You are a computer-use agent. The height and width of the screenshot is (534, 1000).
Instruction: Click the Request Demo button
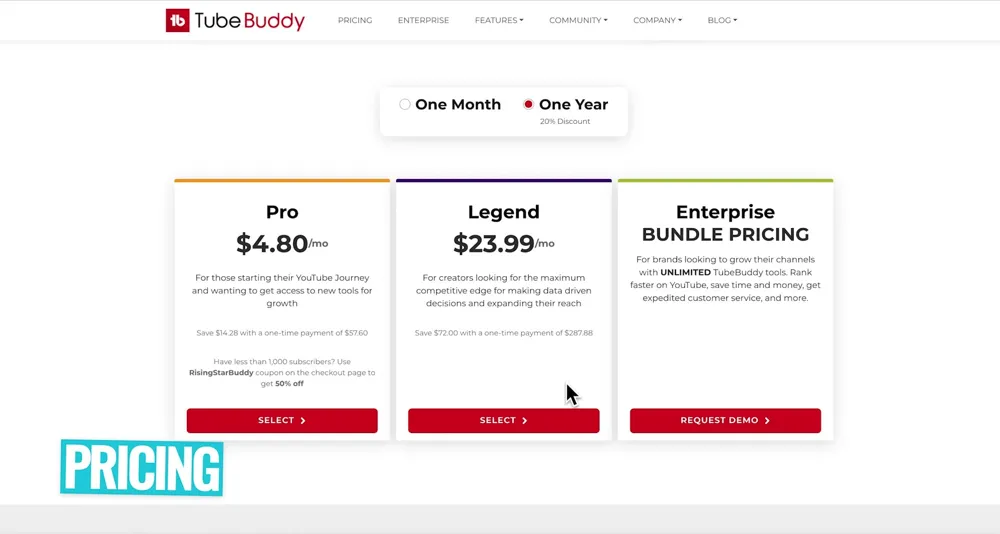725,420
